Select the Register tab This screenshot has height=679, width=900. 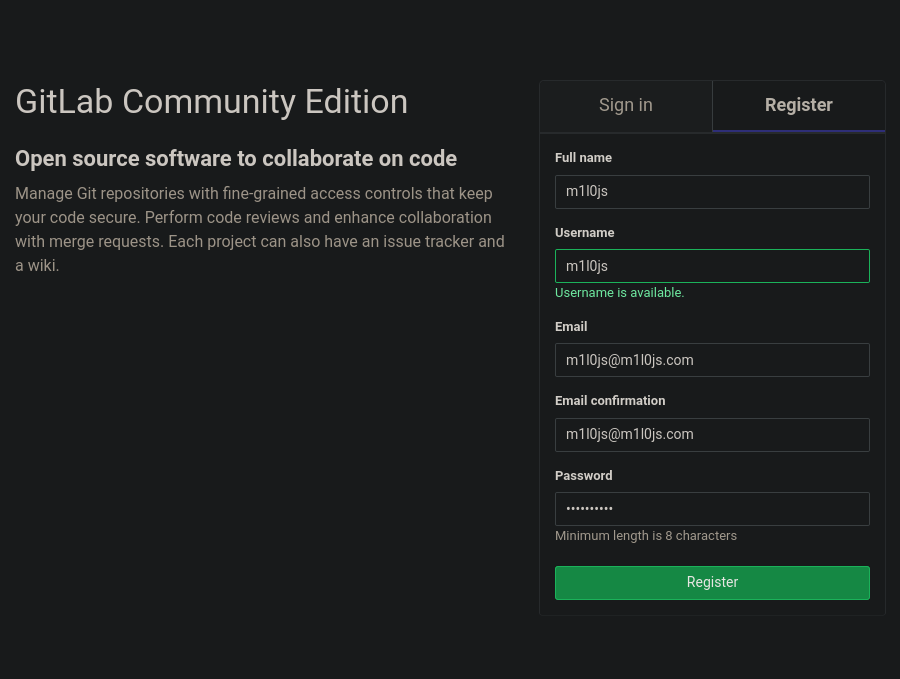(x=798, y=105)
